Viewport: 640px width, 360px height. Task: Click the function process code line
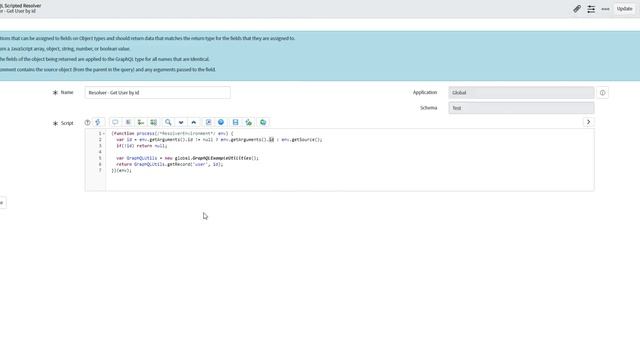click(172, 133)
